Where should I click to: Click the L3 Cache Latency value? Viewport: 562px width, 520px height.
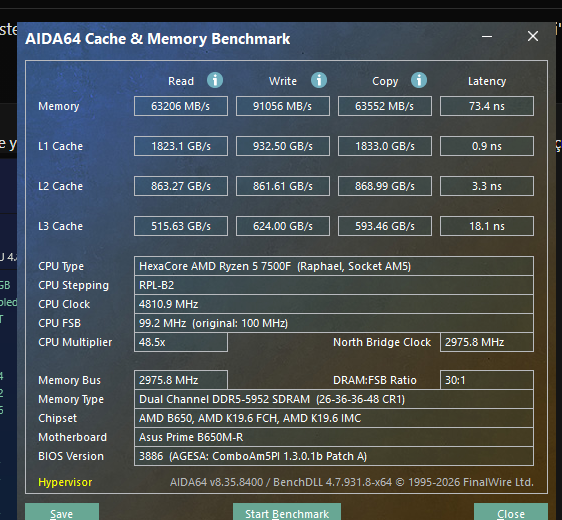(487, 226)
